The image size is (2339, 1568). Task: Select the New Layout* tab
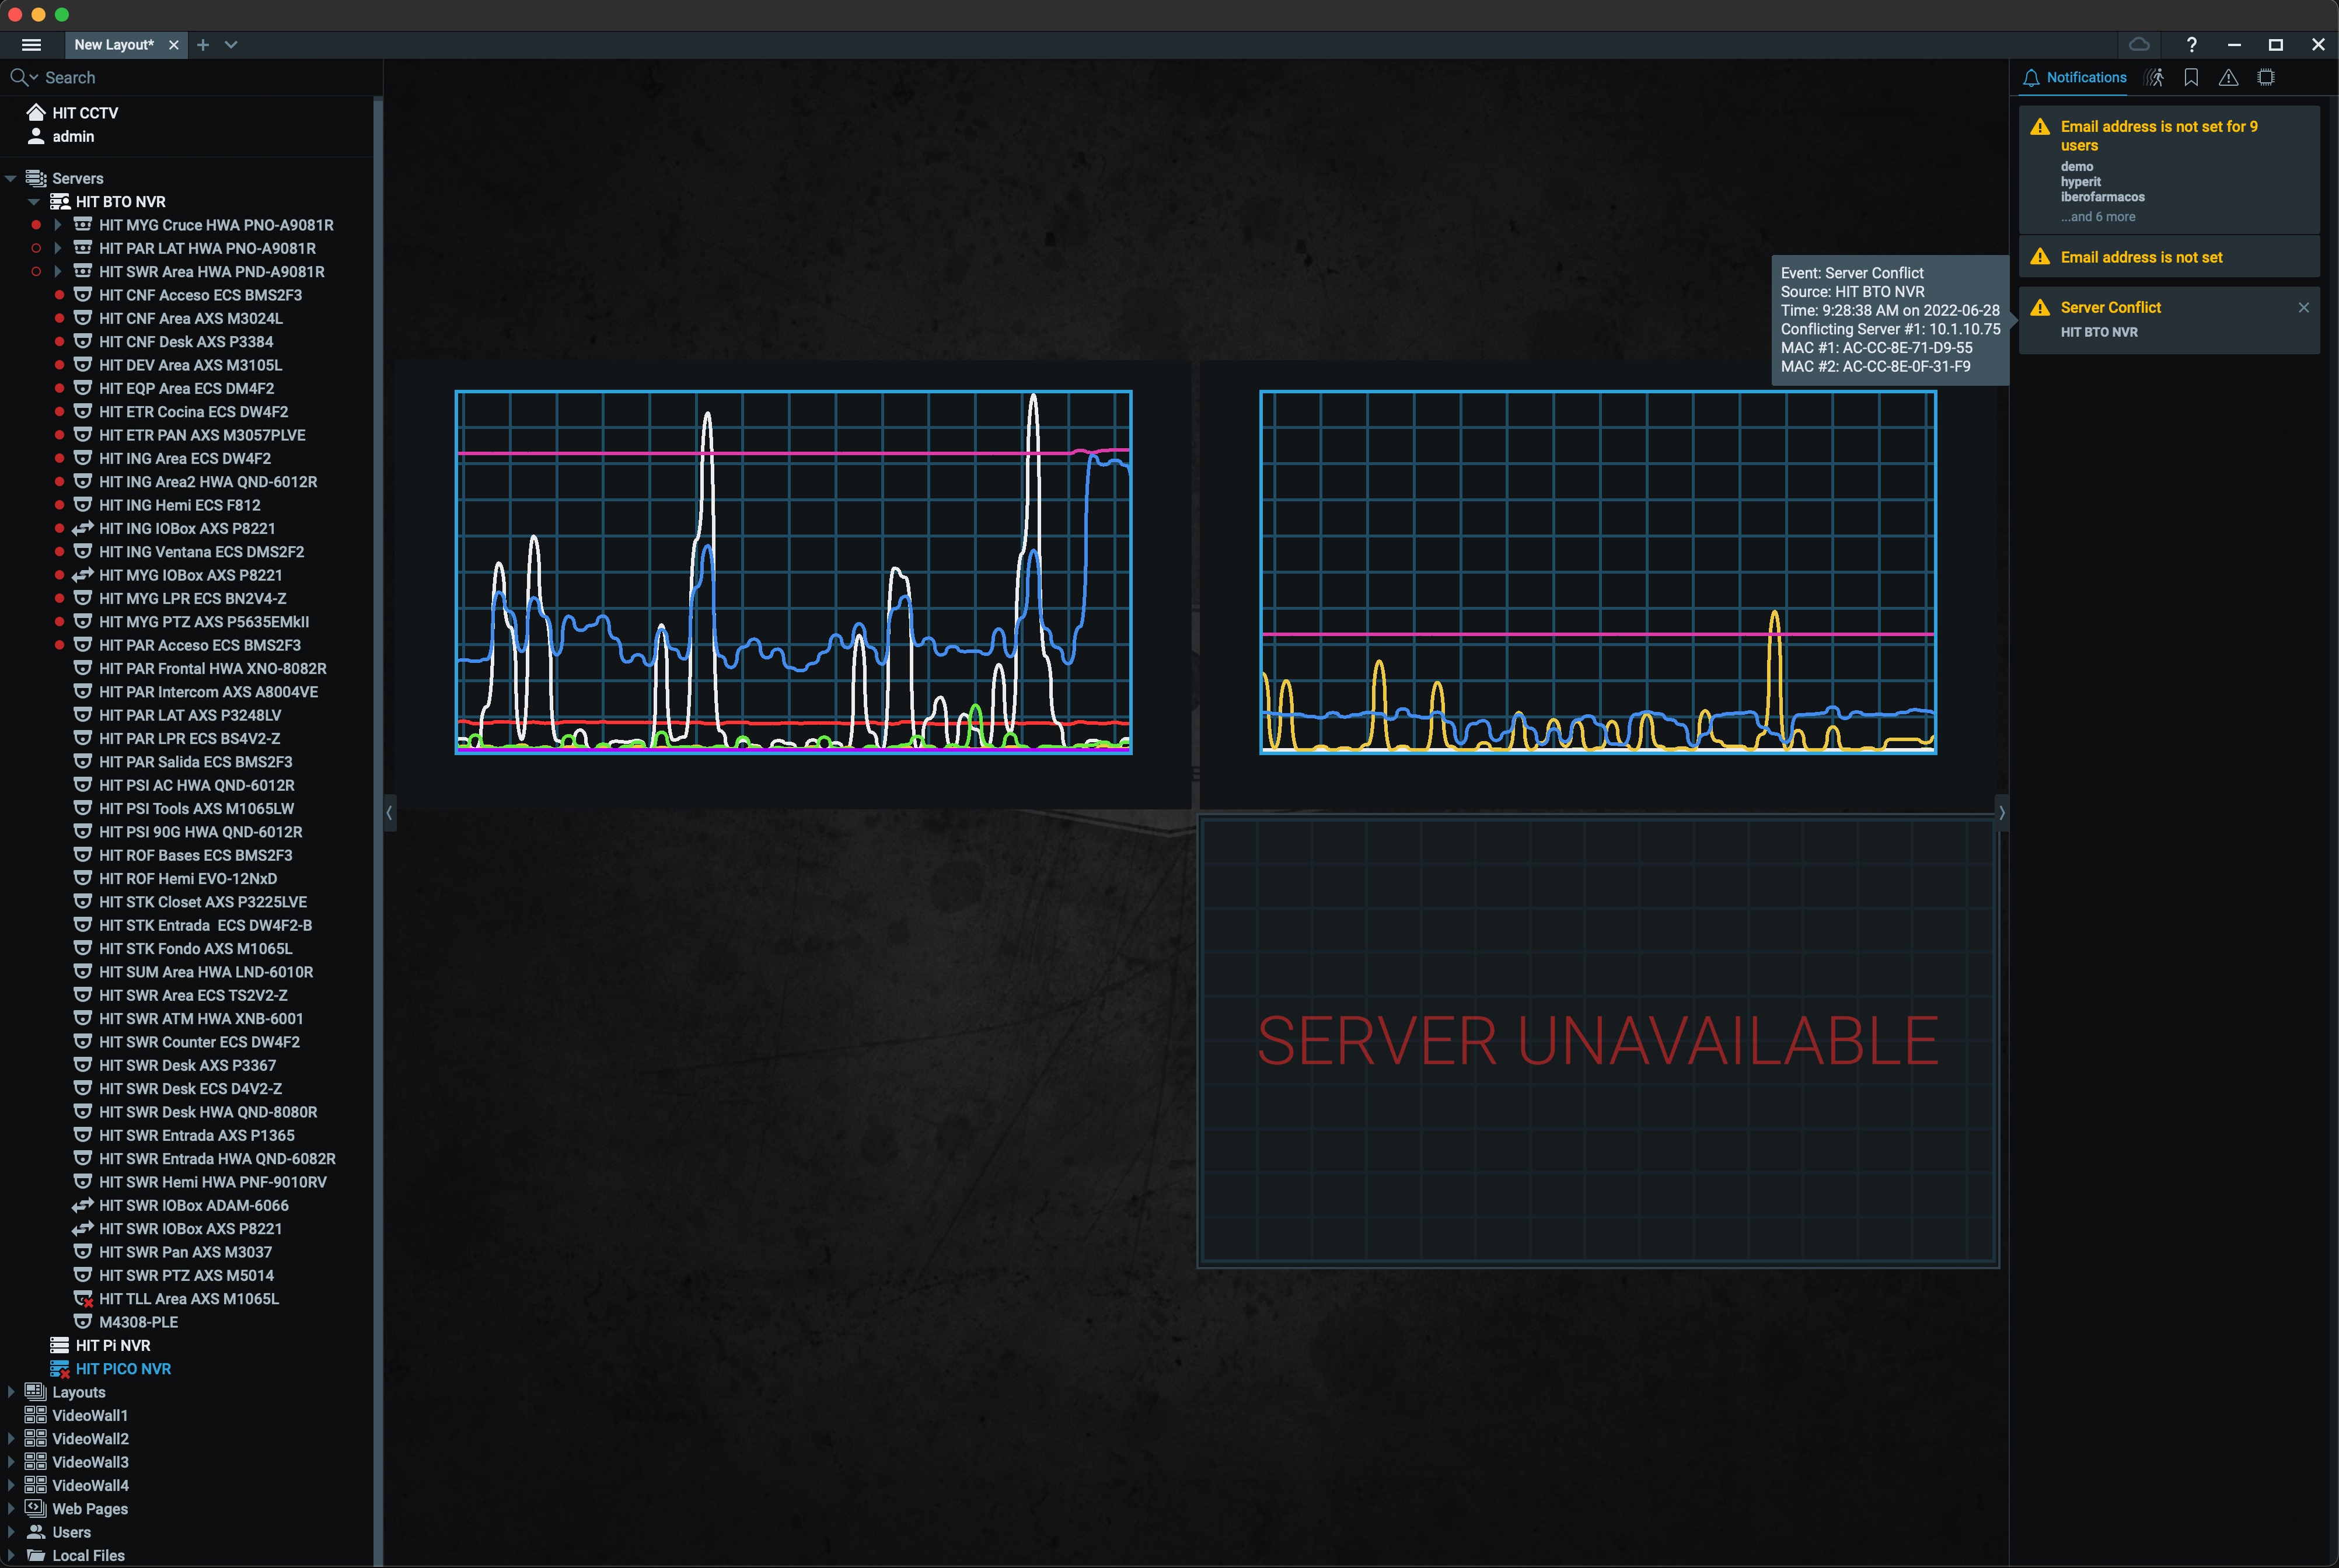(114, 45)
